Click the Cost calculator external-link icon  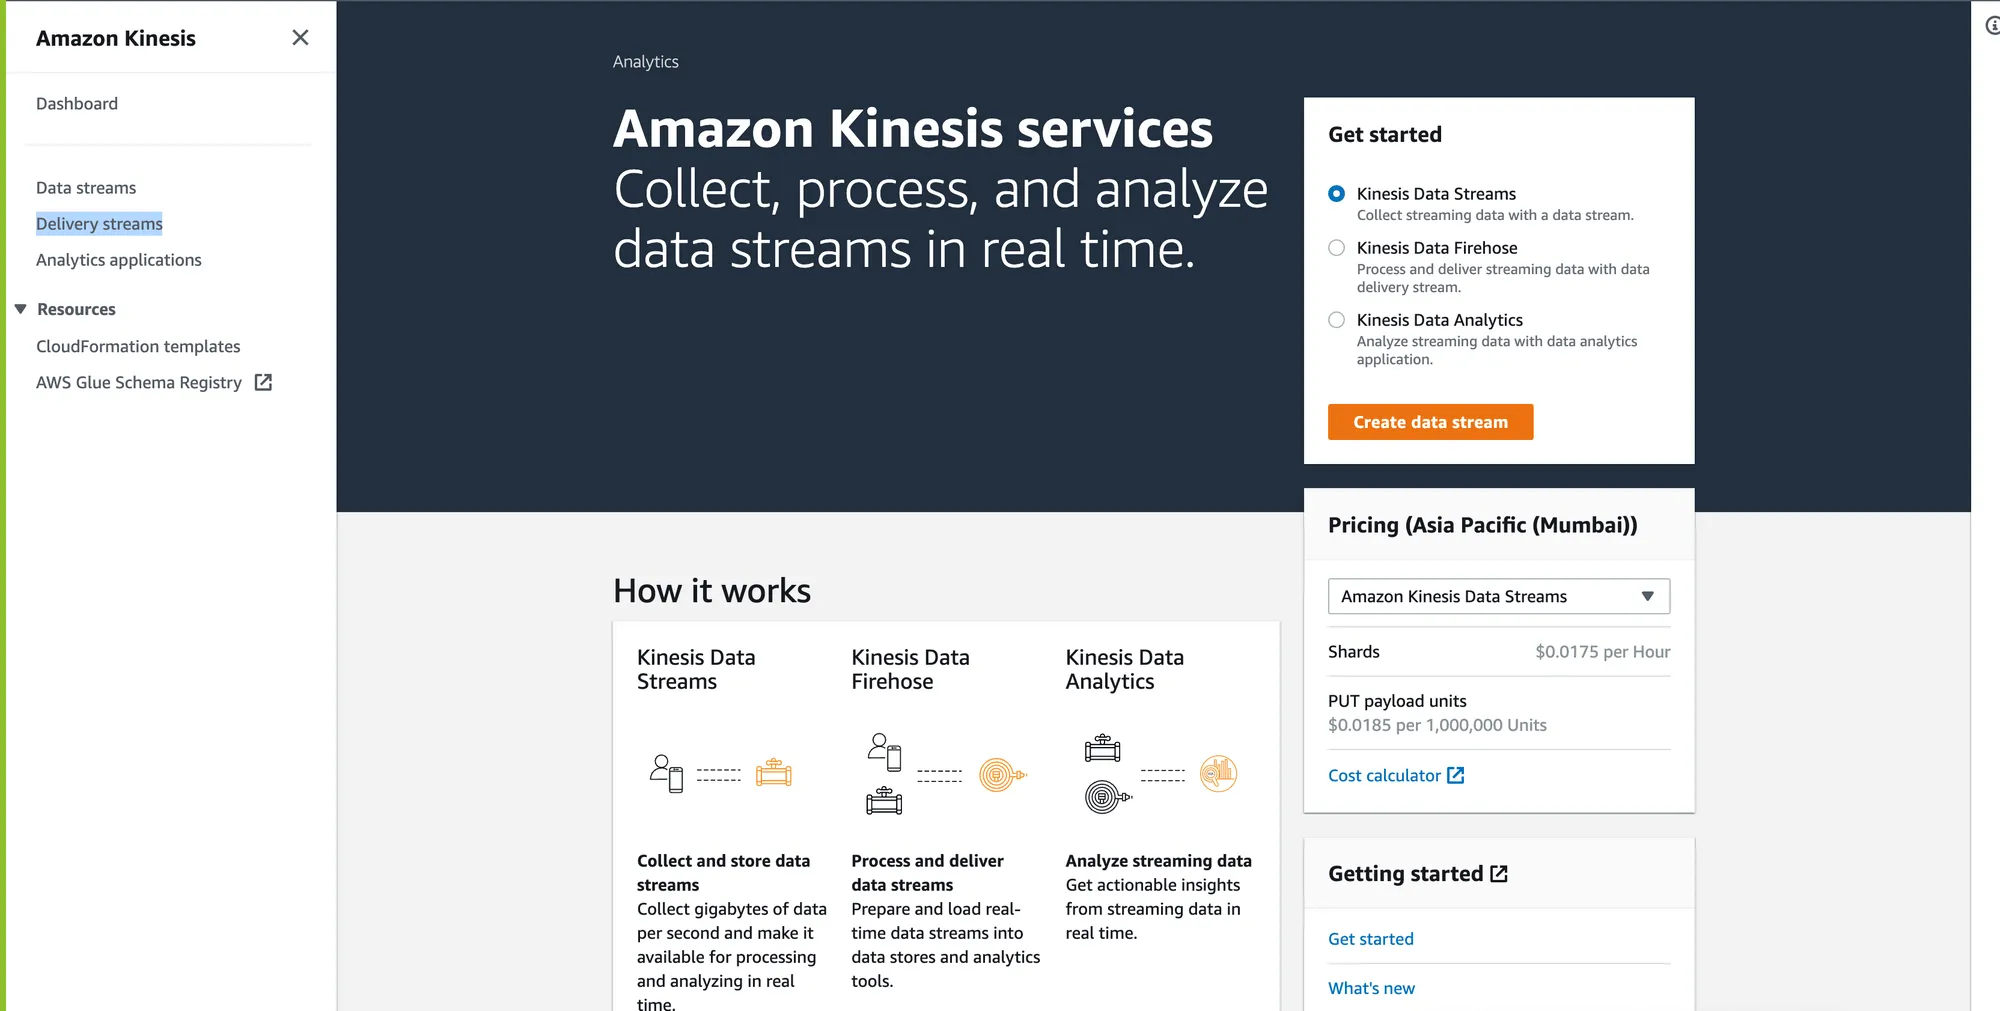(1456, 775)
